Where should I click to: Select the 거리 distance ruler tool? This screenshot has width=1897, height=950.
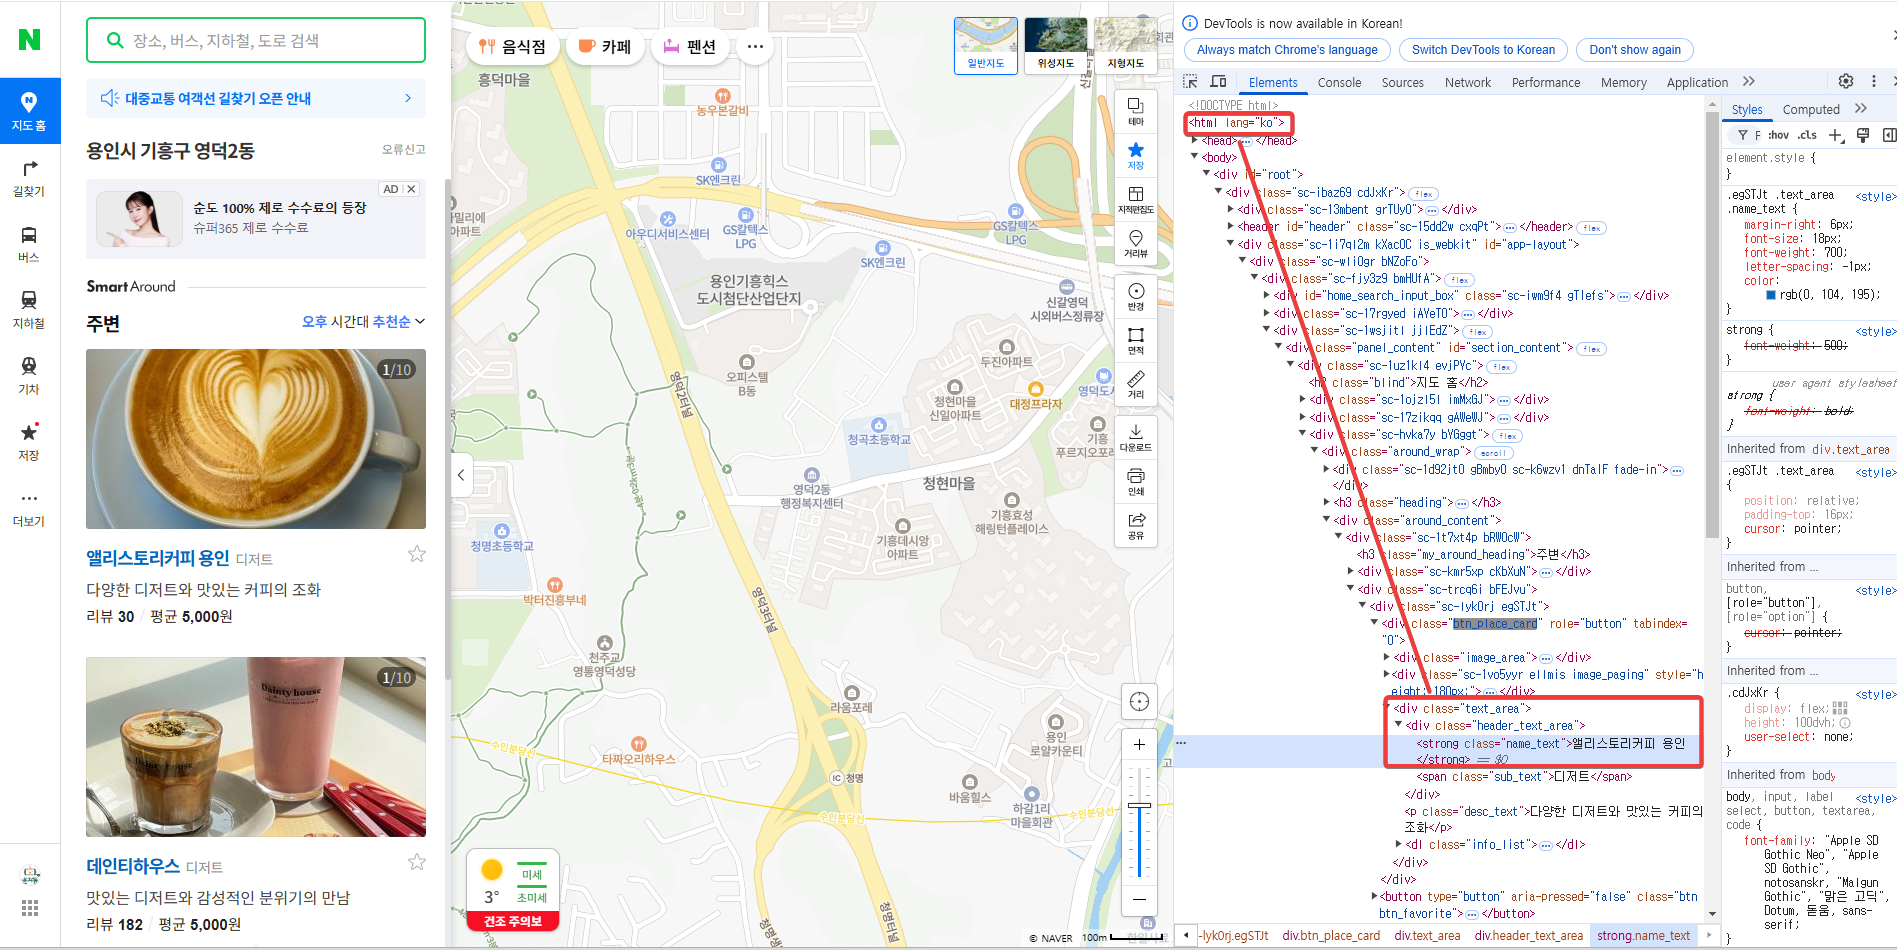(x=1136, y=384)
